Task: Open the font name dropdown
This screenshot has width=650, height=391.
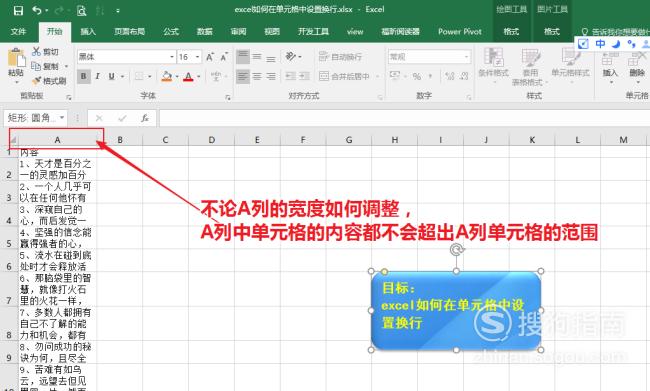Action: coord(172,57)
